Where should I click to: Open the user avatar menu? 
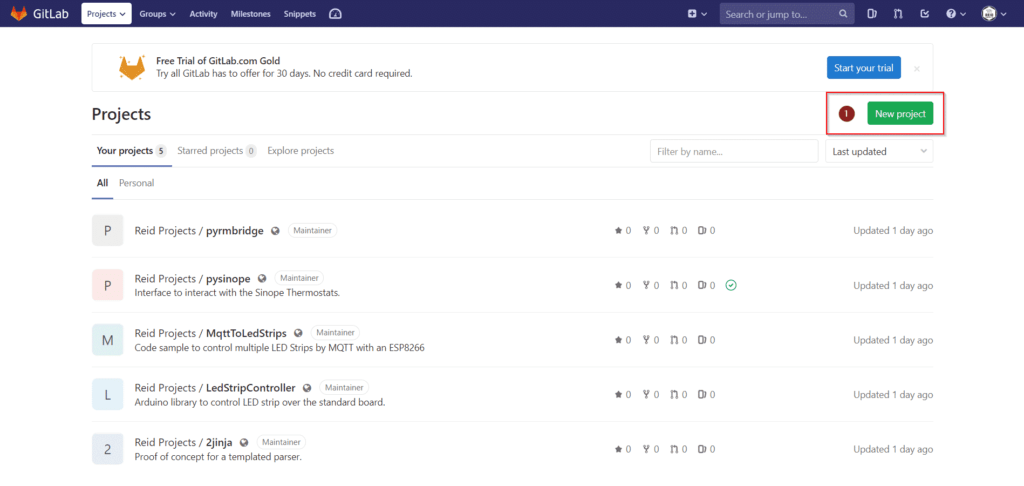click(994, 14)
